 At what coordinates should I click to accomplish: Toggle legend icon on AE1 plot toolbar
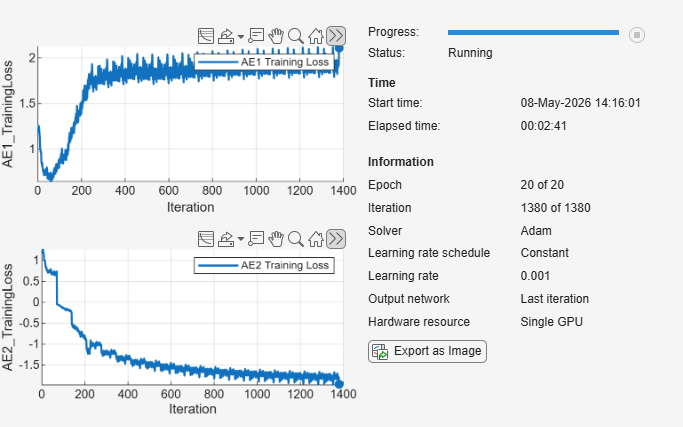206,36
